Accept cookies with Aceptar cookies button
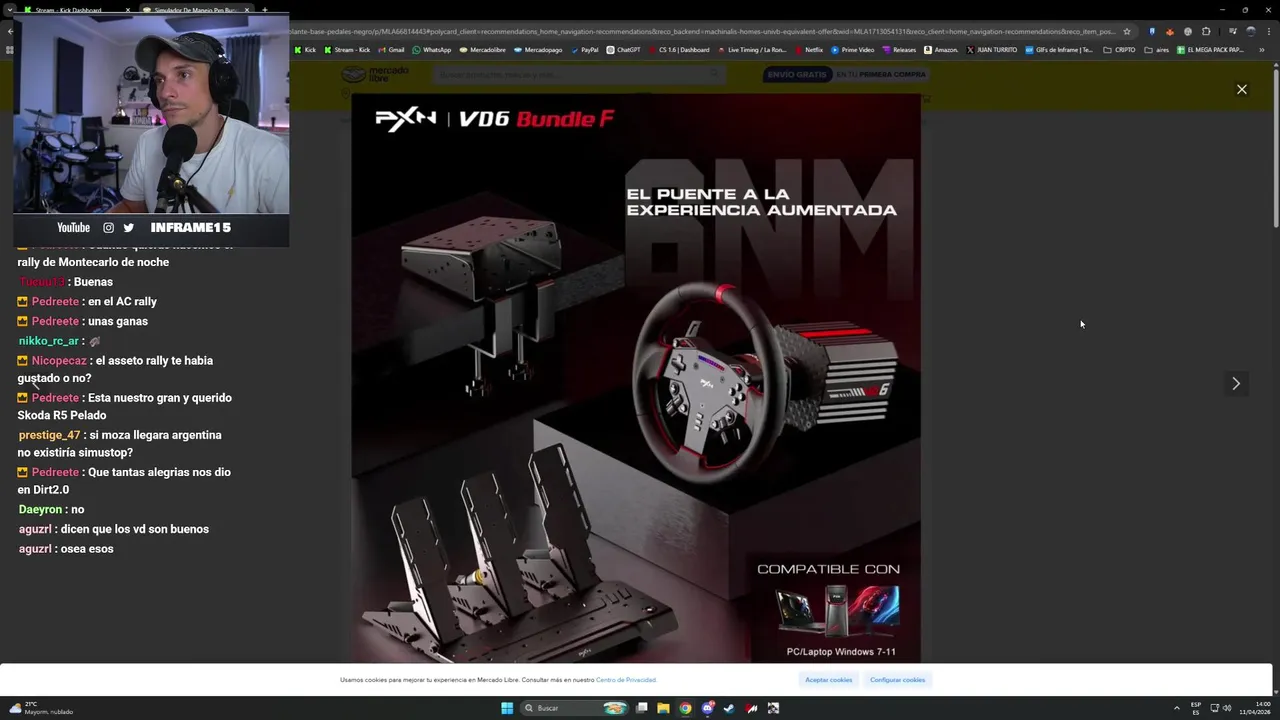Image resolution: width=1280 pixels, height=720 pixels. pyautogui.click(x=829, y=680)
